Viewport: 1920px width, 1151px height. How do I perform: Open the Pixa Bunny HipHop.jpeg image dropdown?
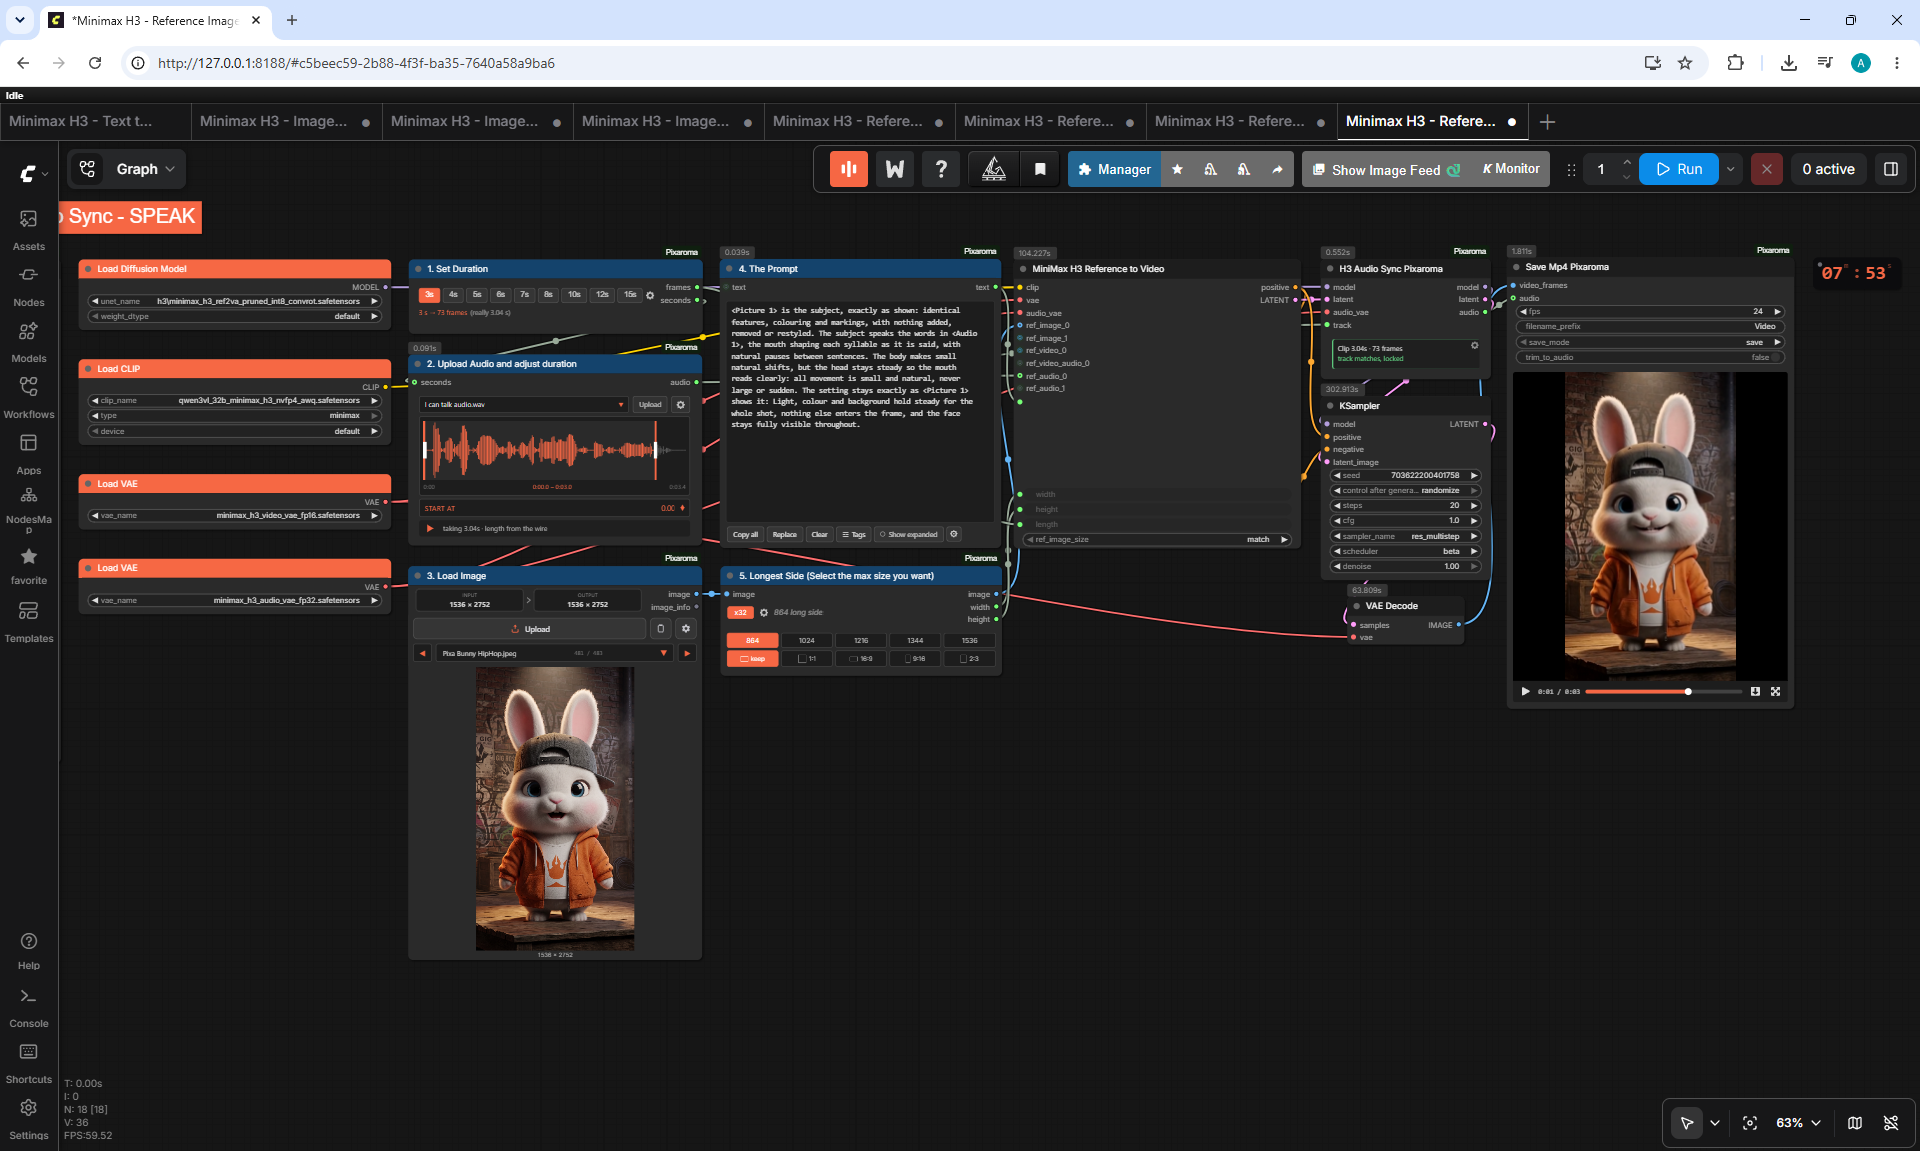[554, 653]
